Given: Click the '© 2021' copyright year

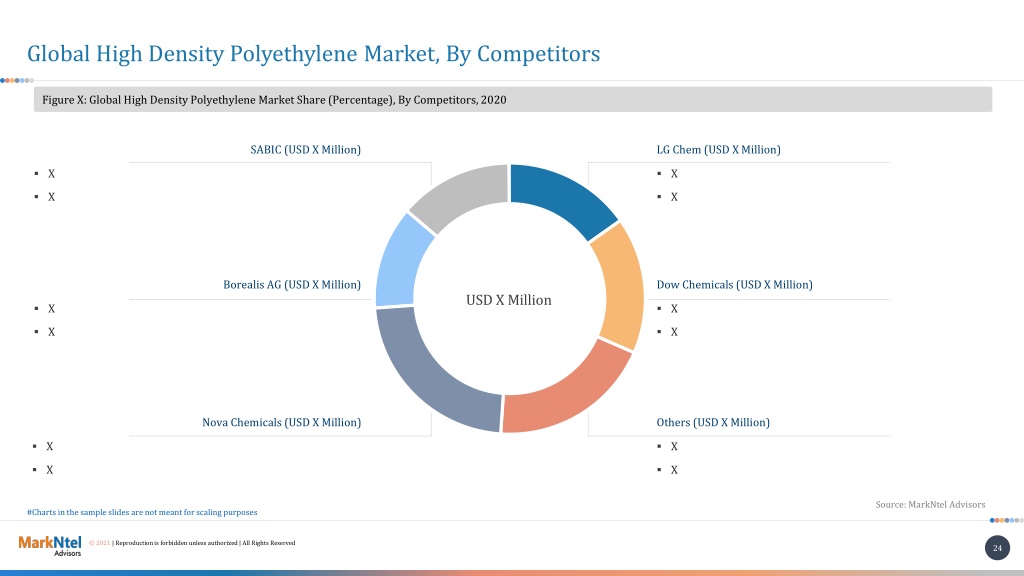Looking at the screenshot, I should click(x=99, y=543).
